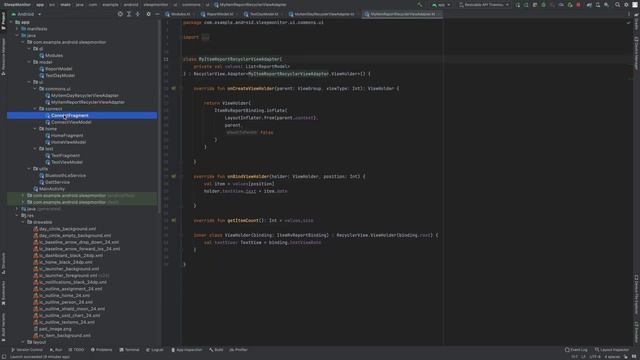Image resolution: width=640 pixels, height=360 pixels.
Task: Toggle the Structure tool window button
Action: click(x=3, y=263)
